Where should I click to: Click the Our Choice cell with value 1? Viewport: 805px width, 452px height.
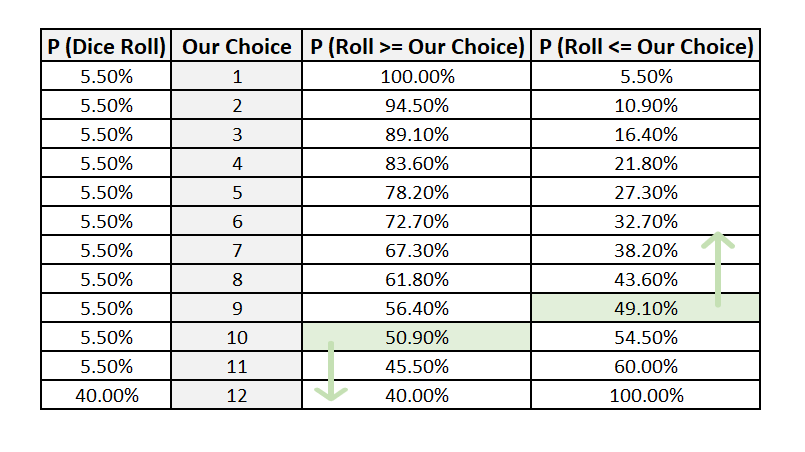point(237,77)
